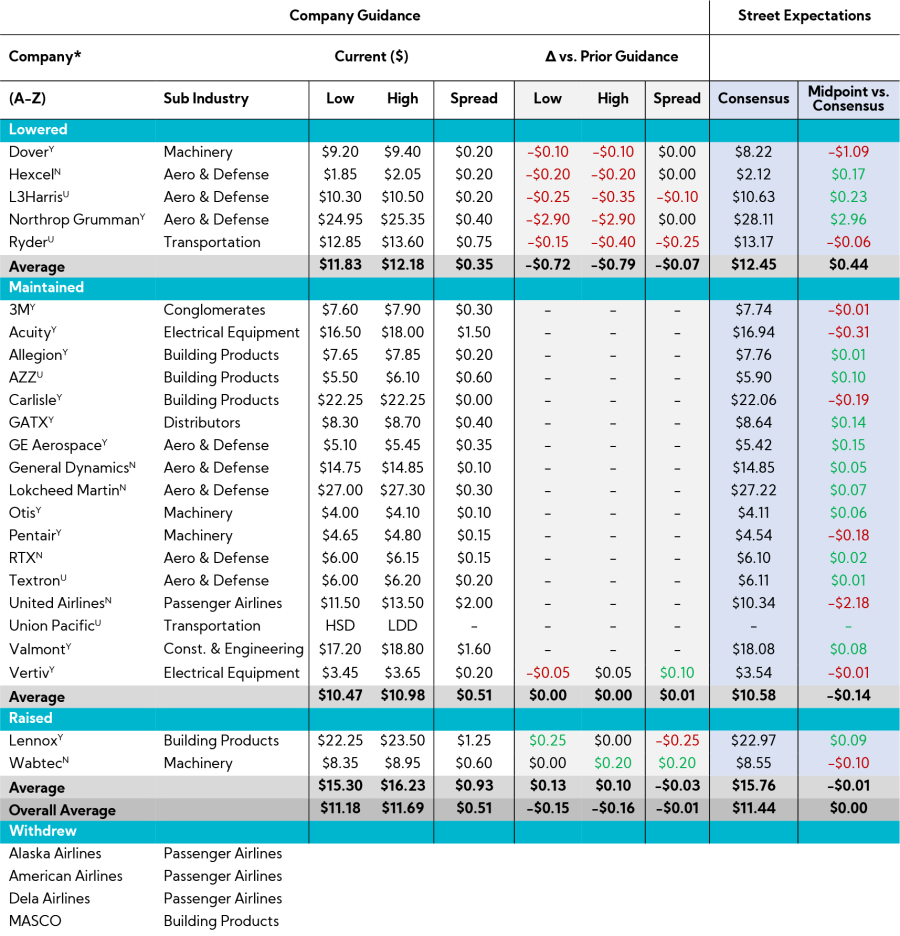900x936 pixels.
Task: Click the "Conglomerates" sub industry cell
Action: [x=213, y=310]
